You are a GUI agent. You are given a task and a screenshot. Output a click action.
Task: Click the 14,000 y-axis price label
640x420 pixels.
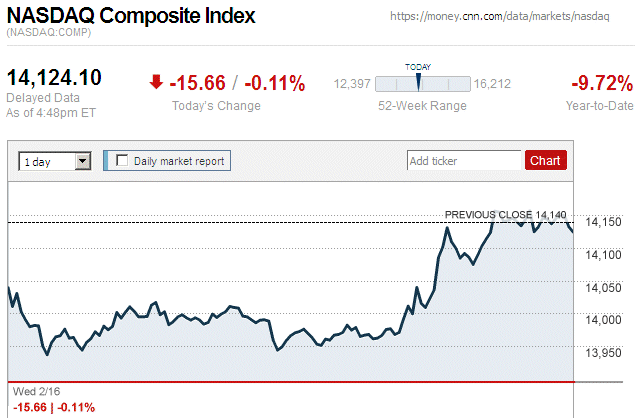click(602, 319)
